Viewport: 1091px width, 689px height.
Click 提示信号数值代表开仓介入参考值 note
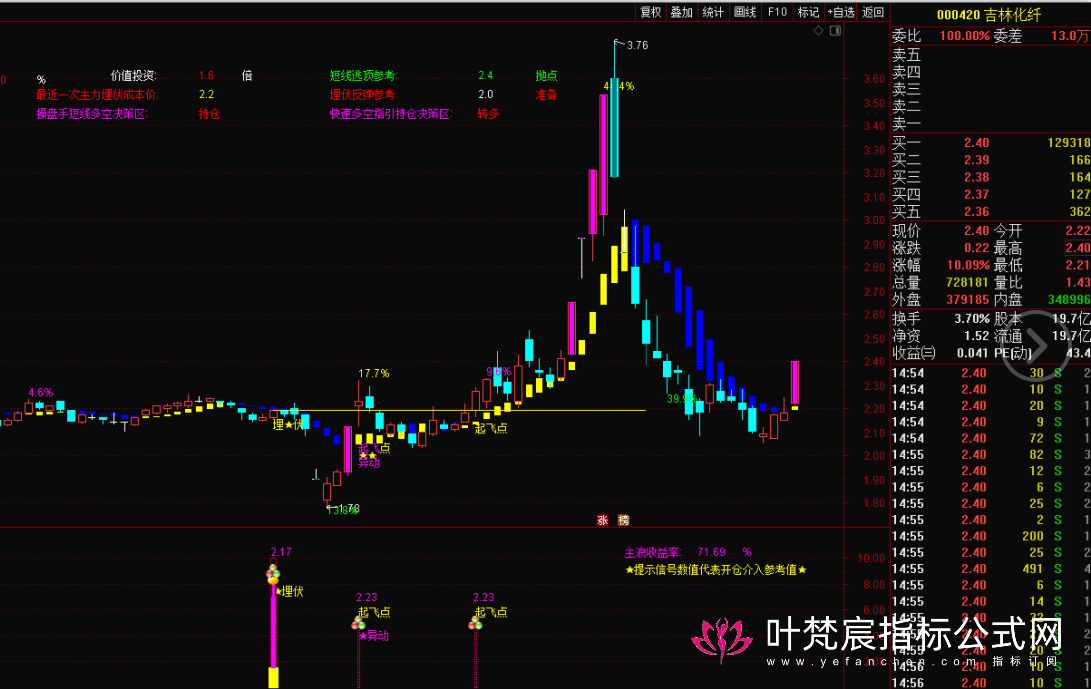pos(716,570)
